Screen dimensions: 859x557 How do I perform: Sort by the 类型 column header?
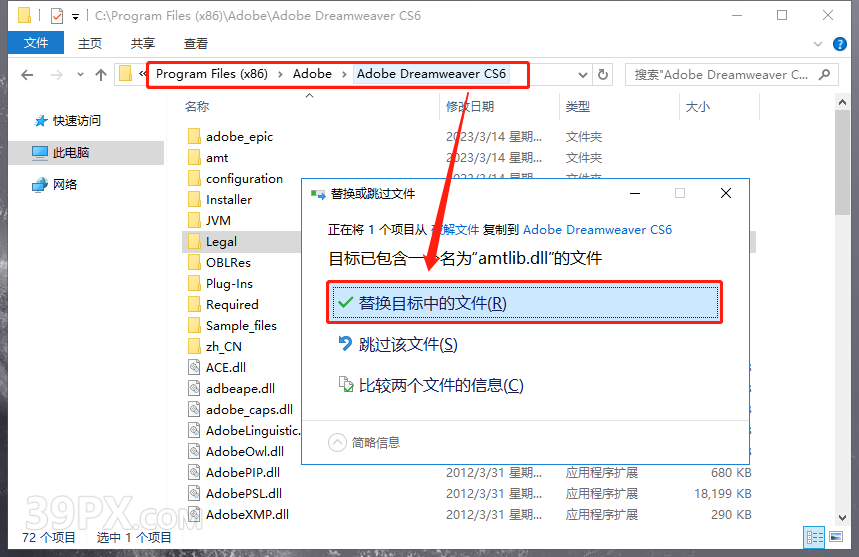pyautogui.click(x=577, y=106)
